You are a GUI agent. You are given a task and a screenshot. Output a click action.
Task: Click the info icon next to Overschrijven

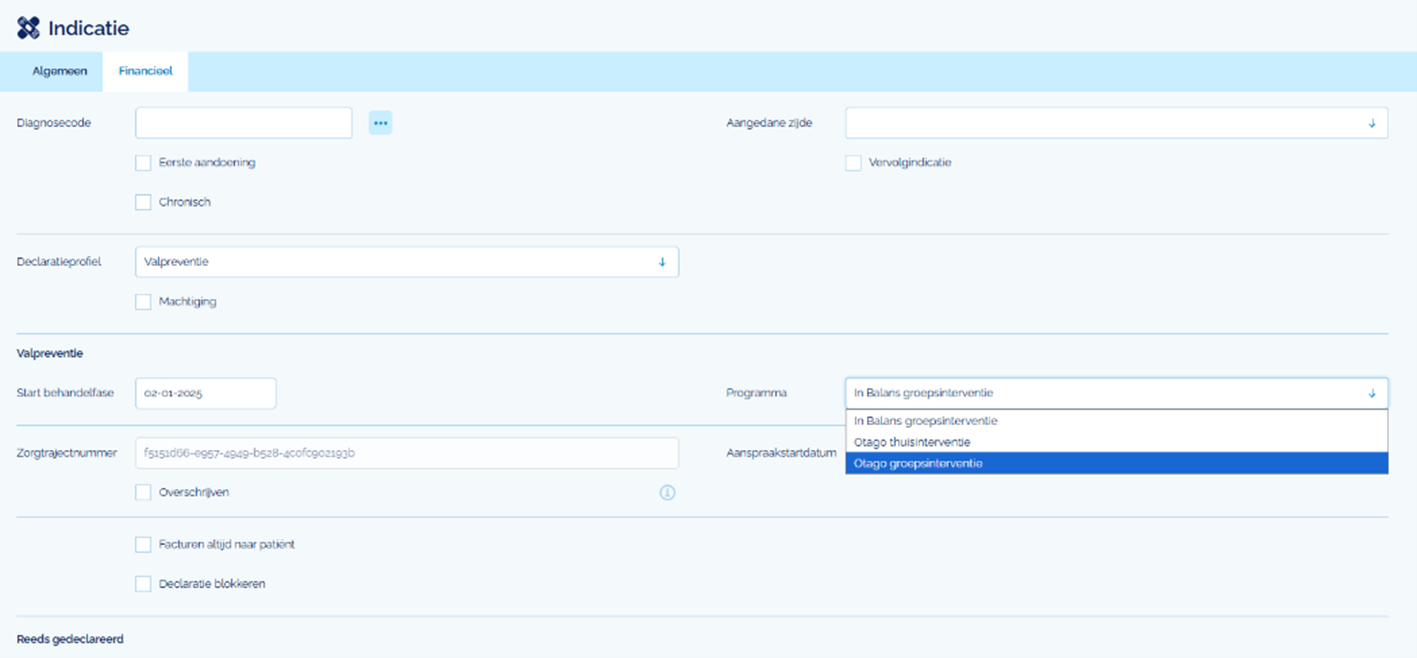click(667, 492)
